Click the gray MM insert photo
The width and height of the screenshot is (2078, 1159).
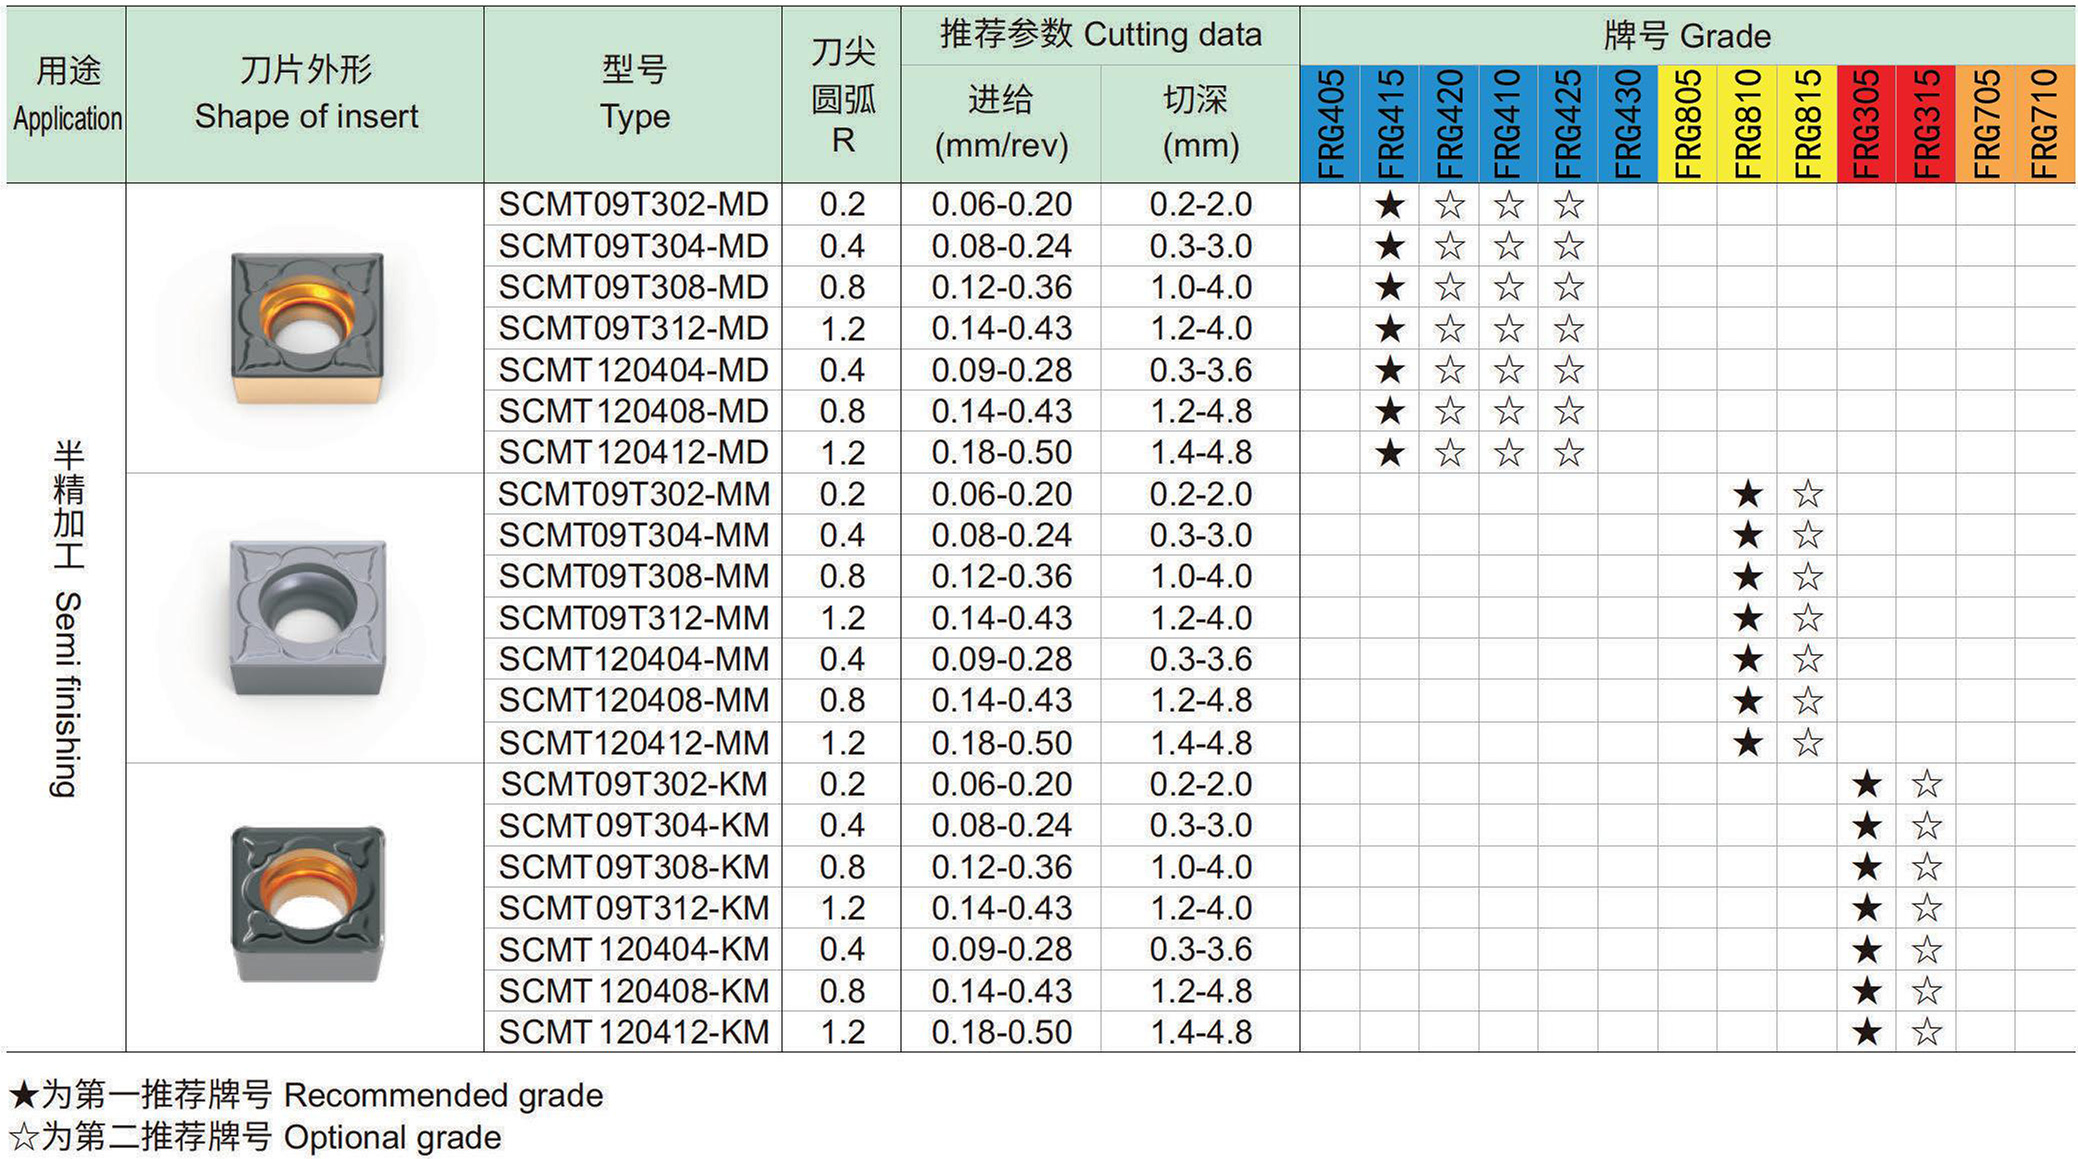click(x=307, y=617)
